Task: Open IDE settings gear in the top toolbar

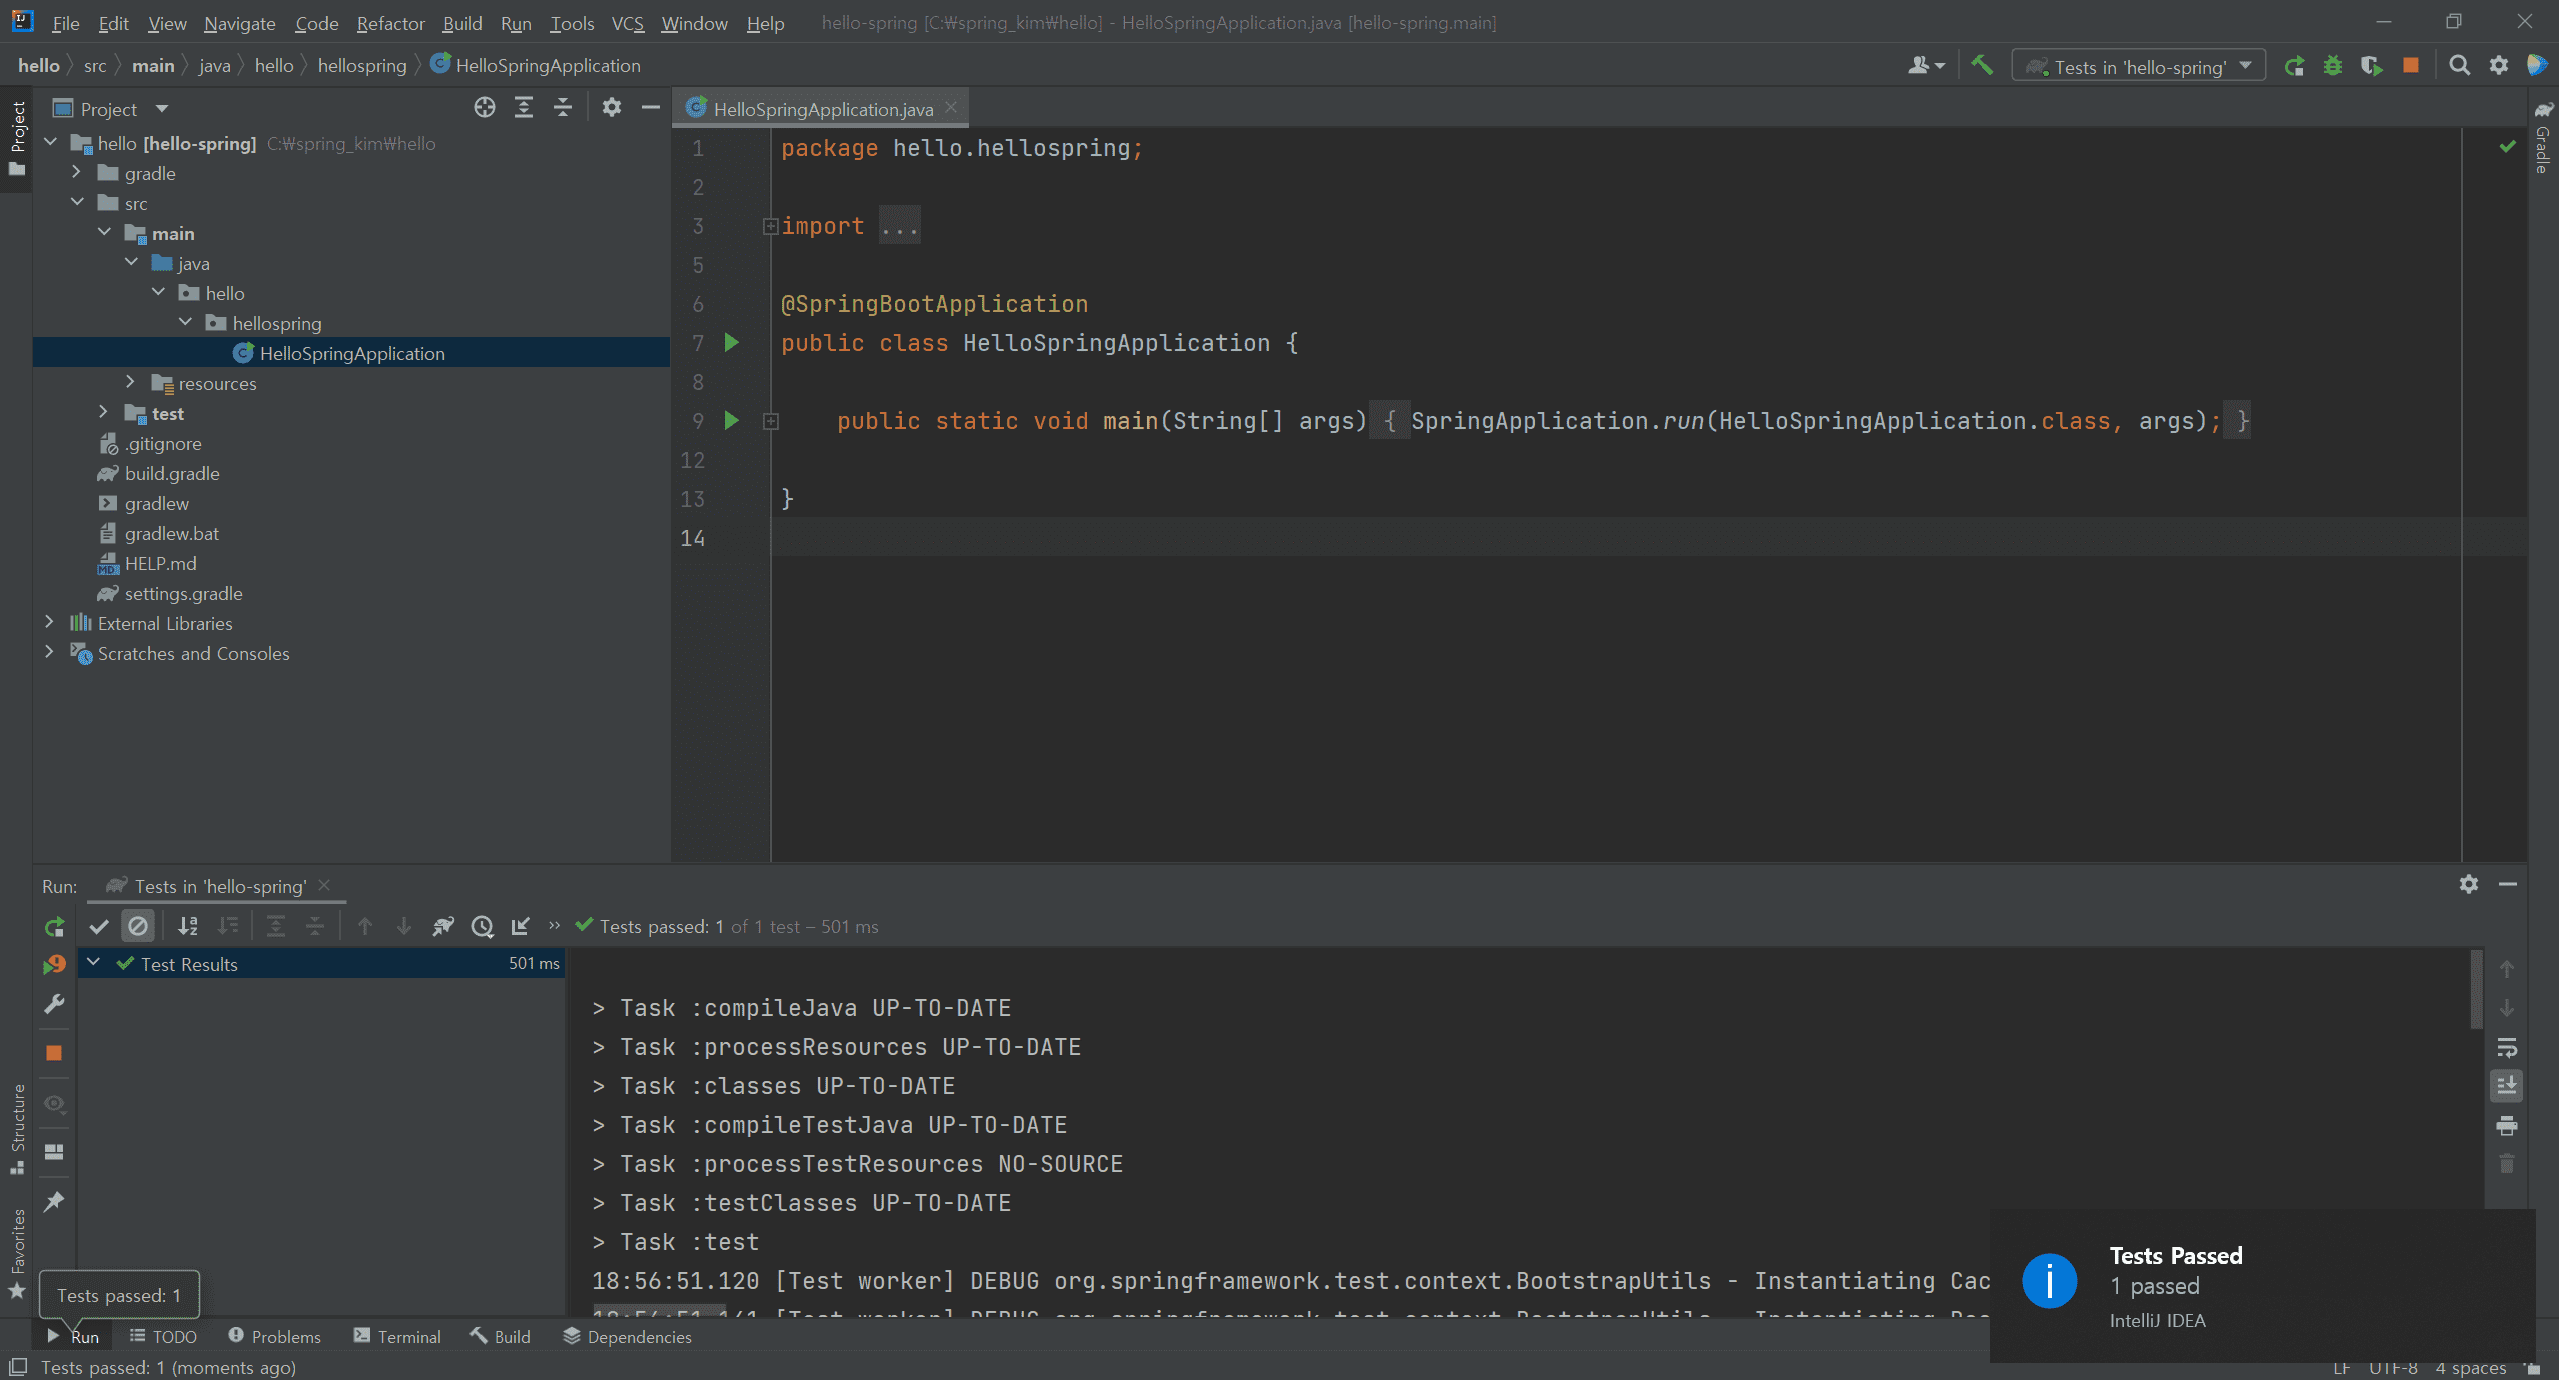Action: click(x=2499, y=66)
